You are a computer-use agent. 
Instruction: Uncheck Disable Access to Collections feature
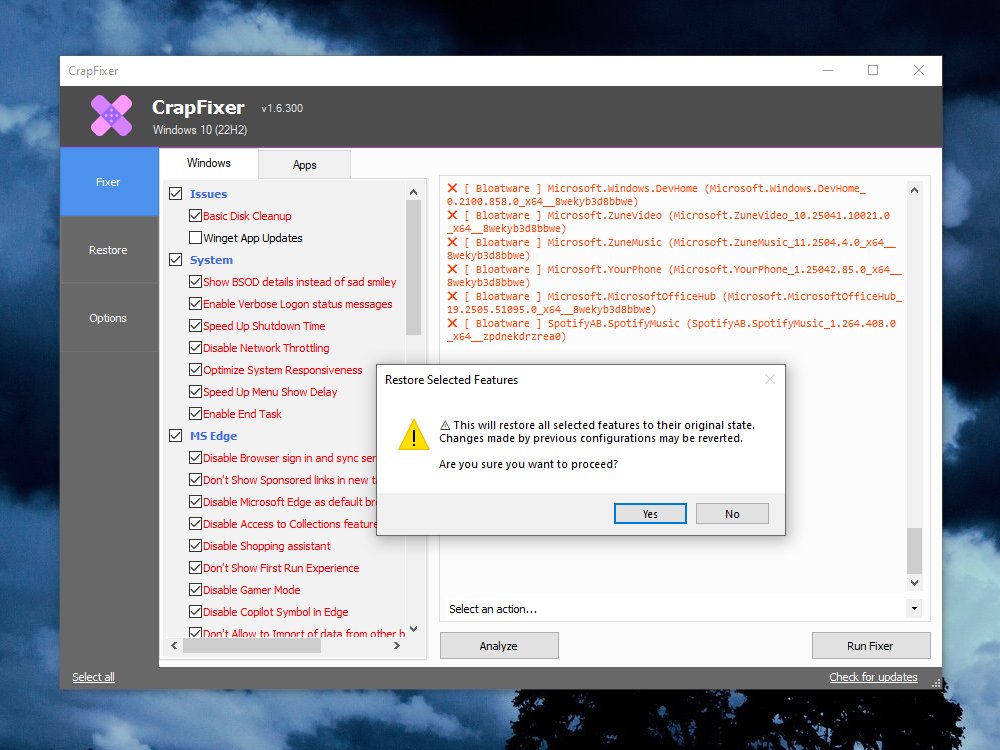[195, 524]
